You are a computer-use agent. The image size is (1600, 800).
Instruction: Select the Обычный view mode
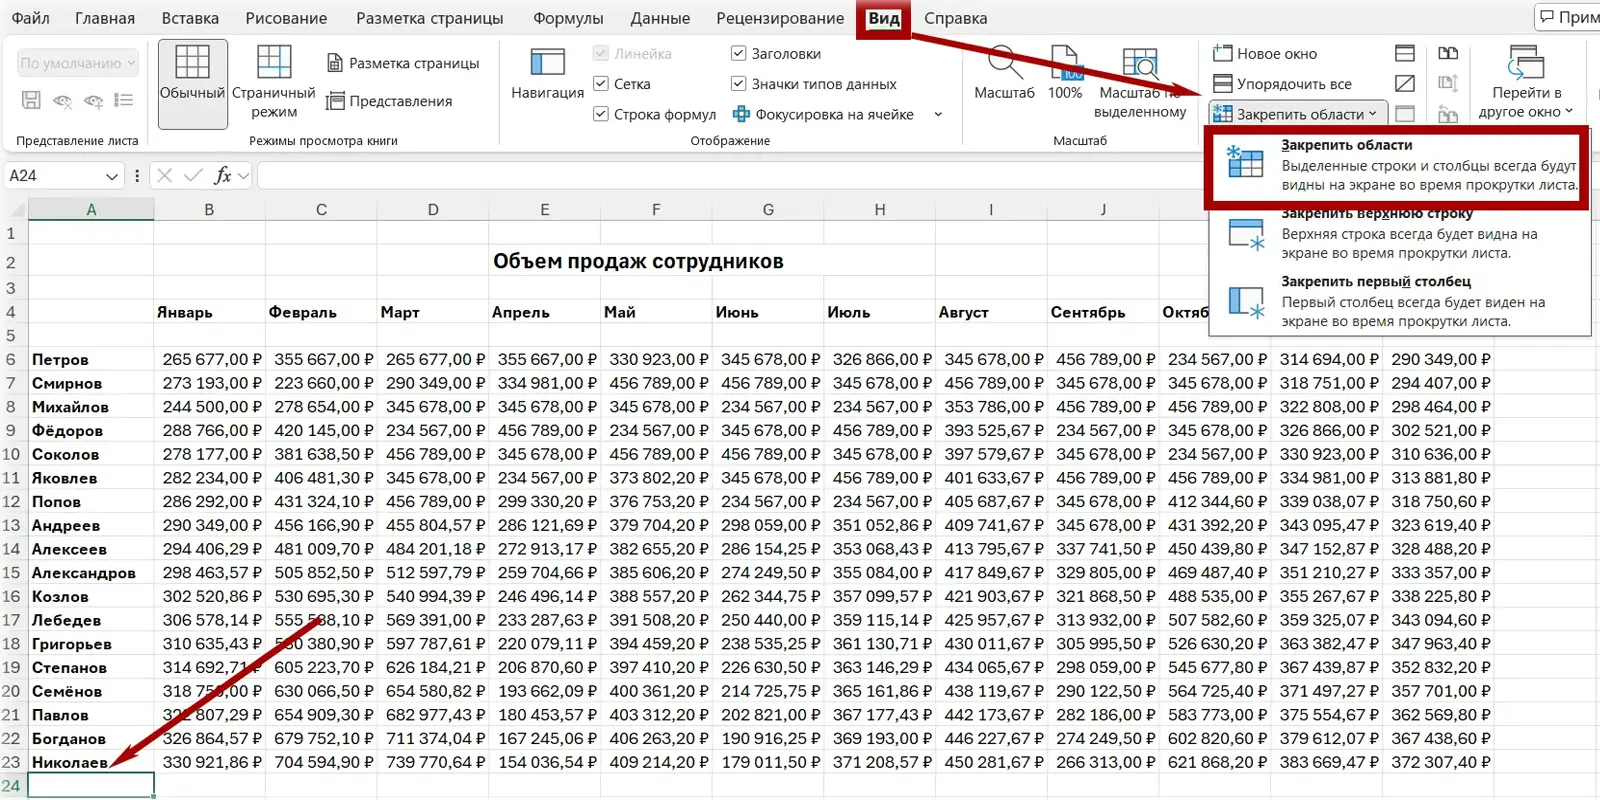pyautogui.click(x=192, y=84)
